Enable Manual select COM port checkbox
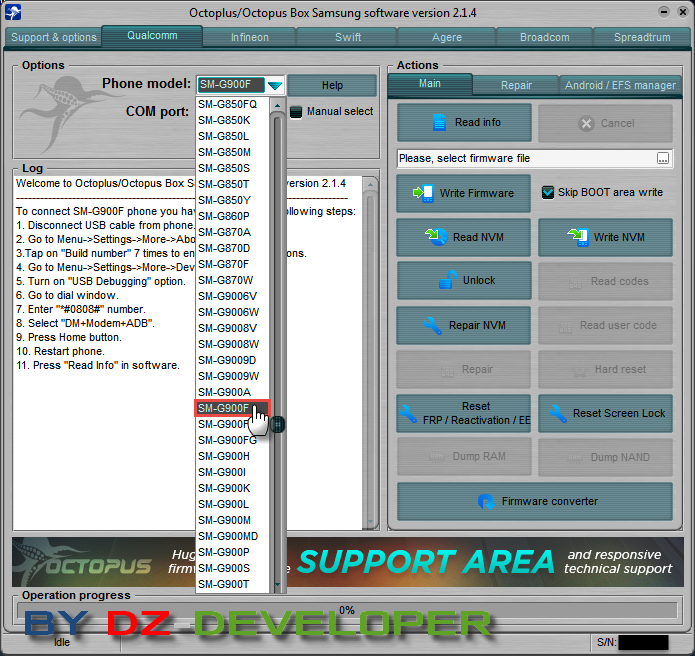 point(296,112)
